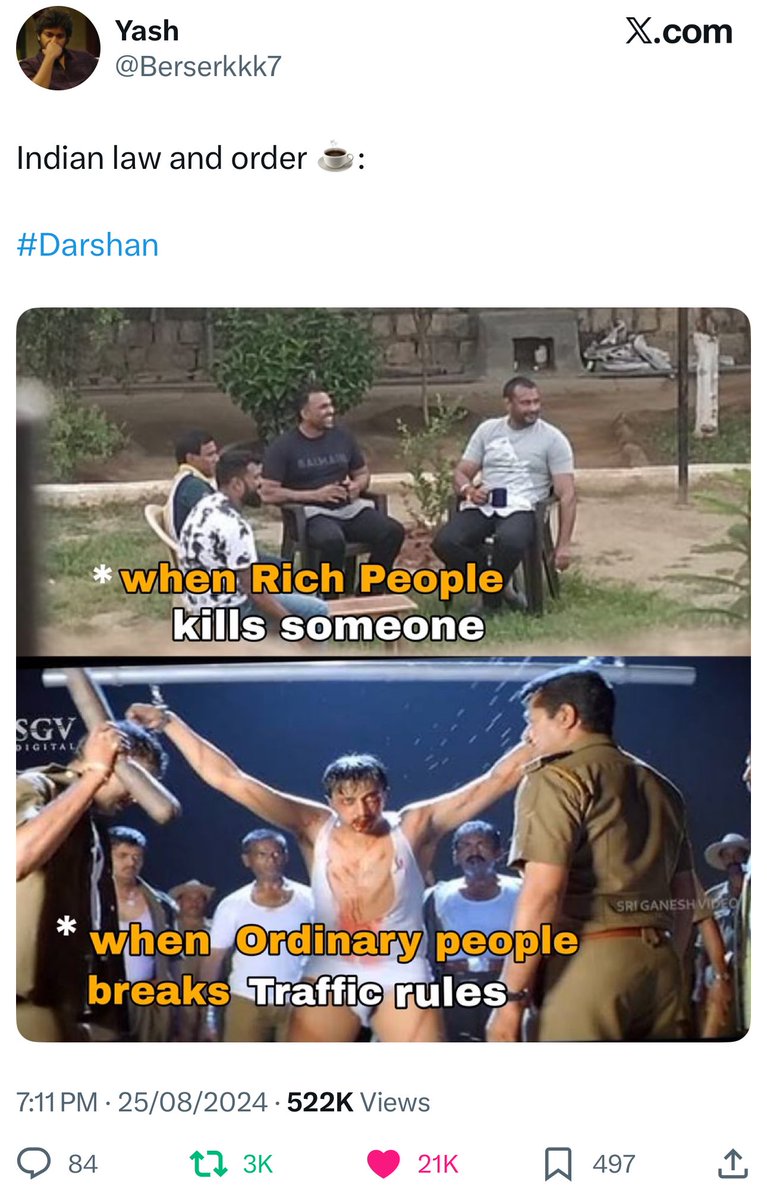Show the 21K likes count
Image resolution: width=767 pixels, height=1200 pixels.
click(438, 1164)
